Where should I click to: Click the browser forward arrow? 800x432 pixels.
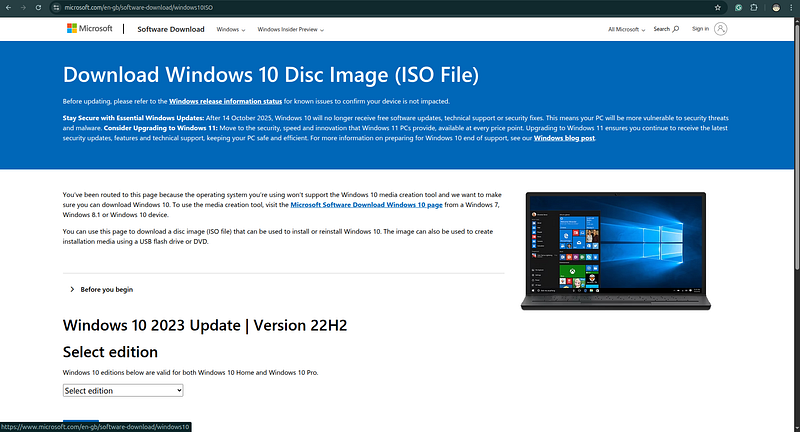[x=23, y=8]
